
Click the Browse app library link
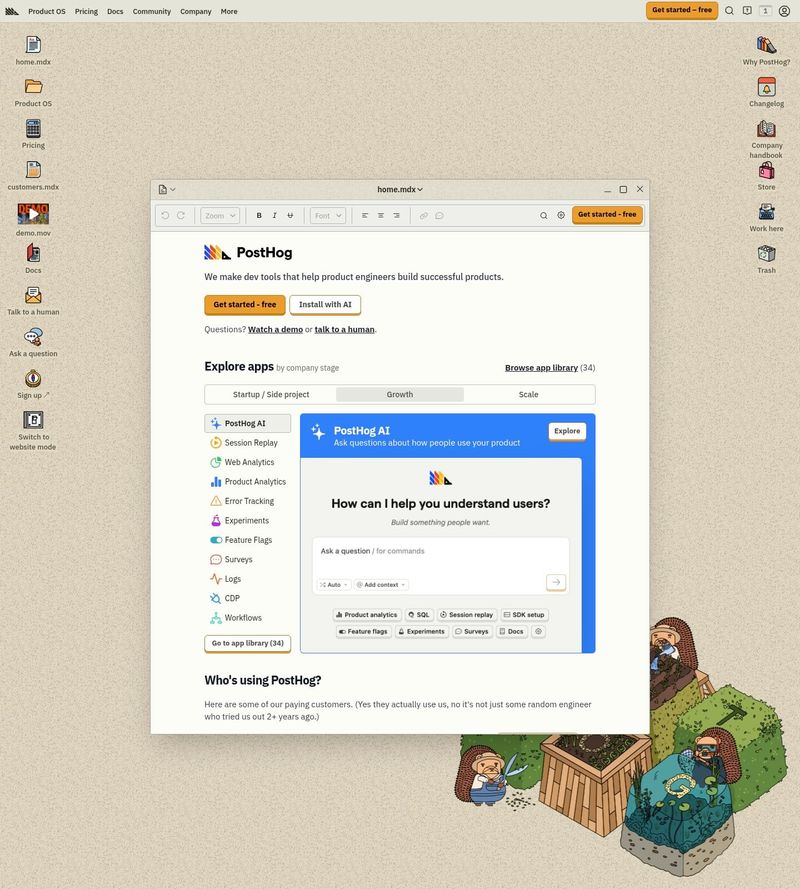[x=541, y=367]
